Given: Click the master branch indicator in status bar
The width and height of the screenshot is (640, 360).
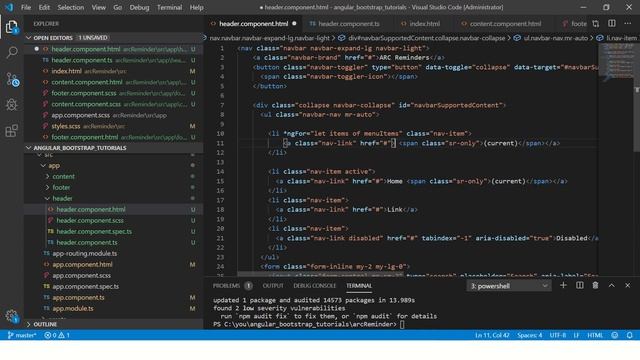Looking at the screenshot, I should tap(22, 335).
